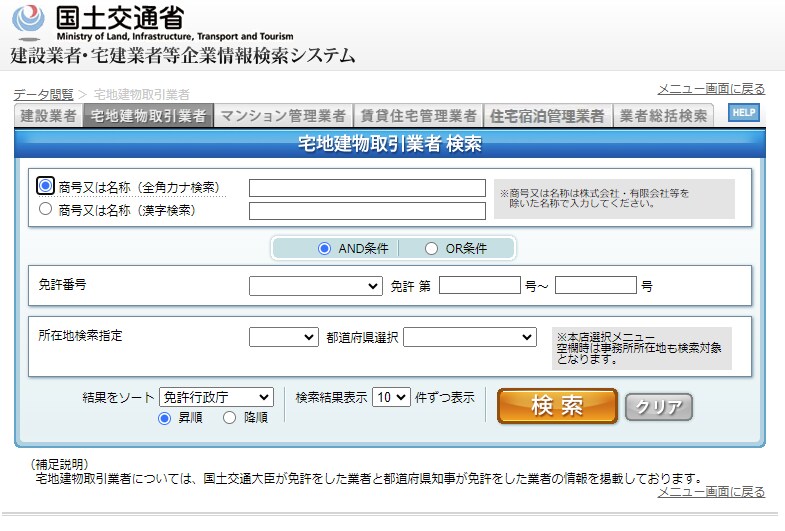
Task: Switch to the マンション管理業者 tab
Action: pos(283,116)
